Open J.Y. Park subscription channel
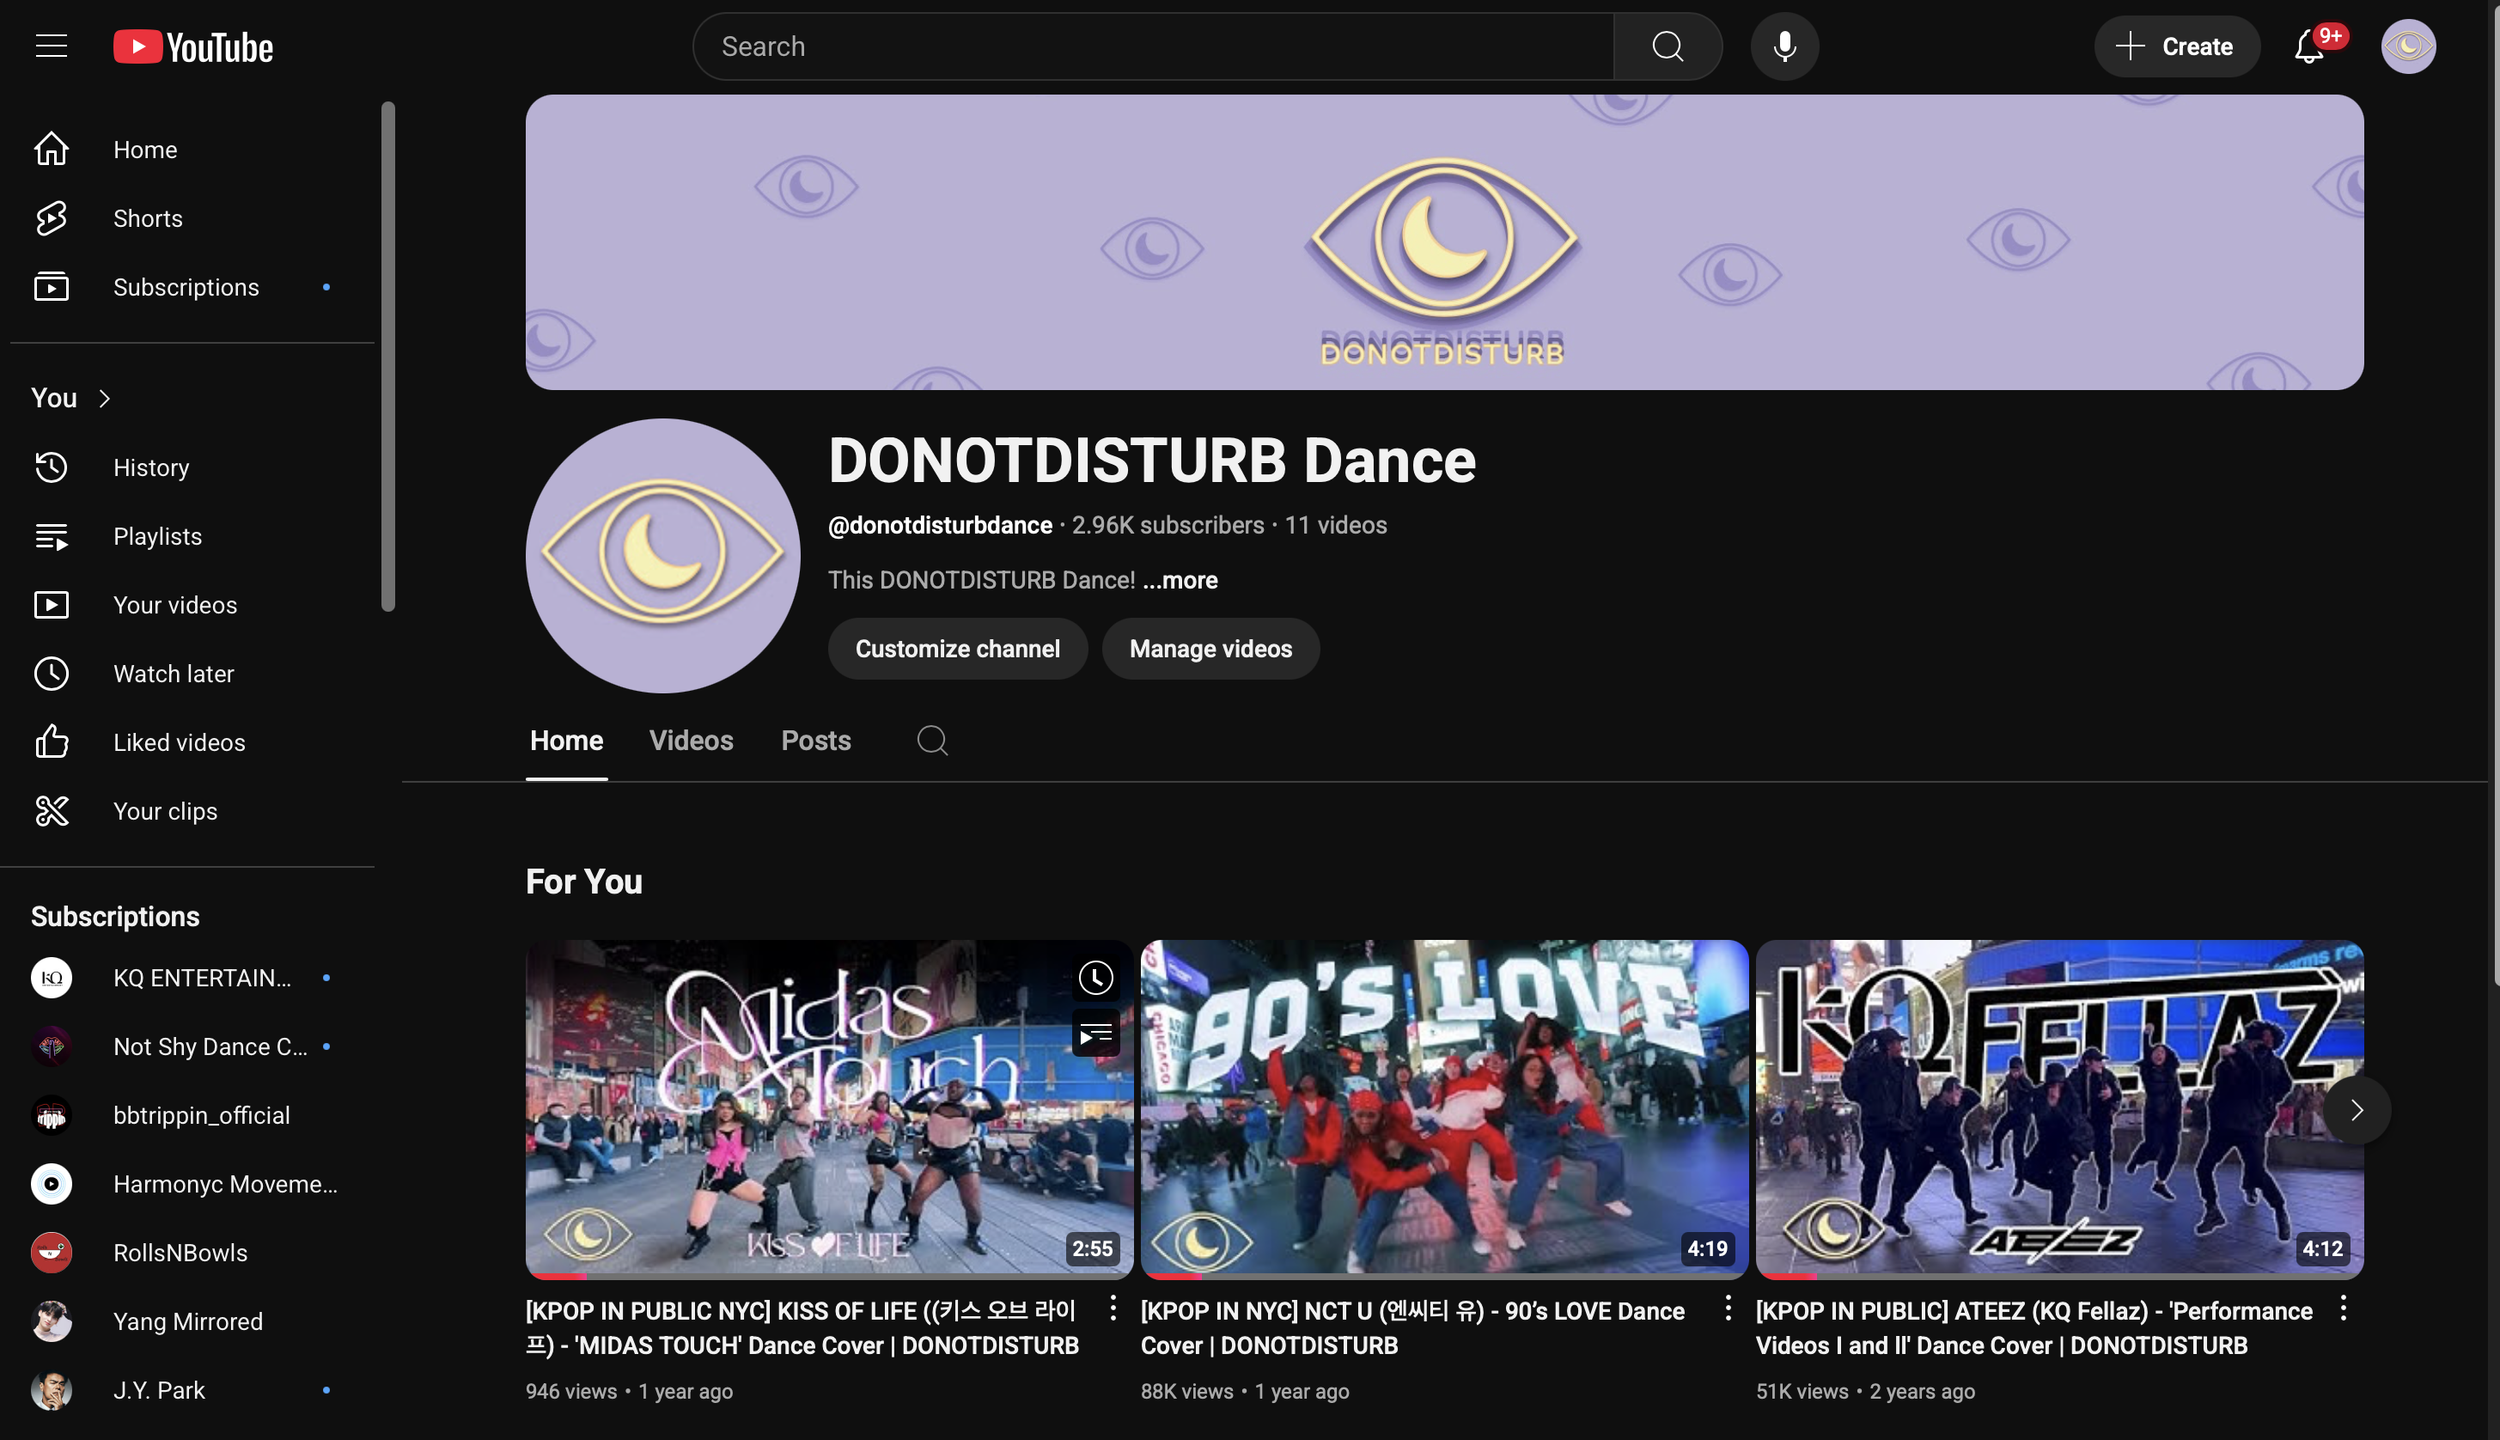 [x=192, y=1391]
